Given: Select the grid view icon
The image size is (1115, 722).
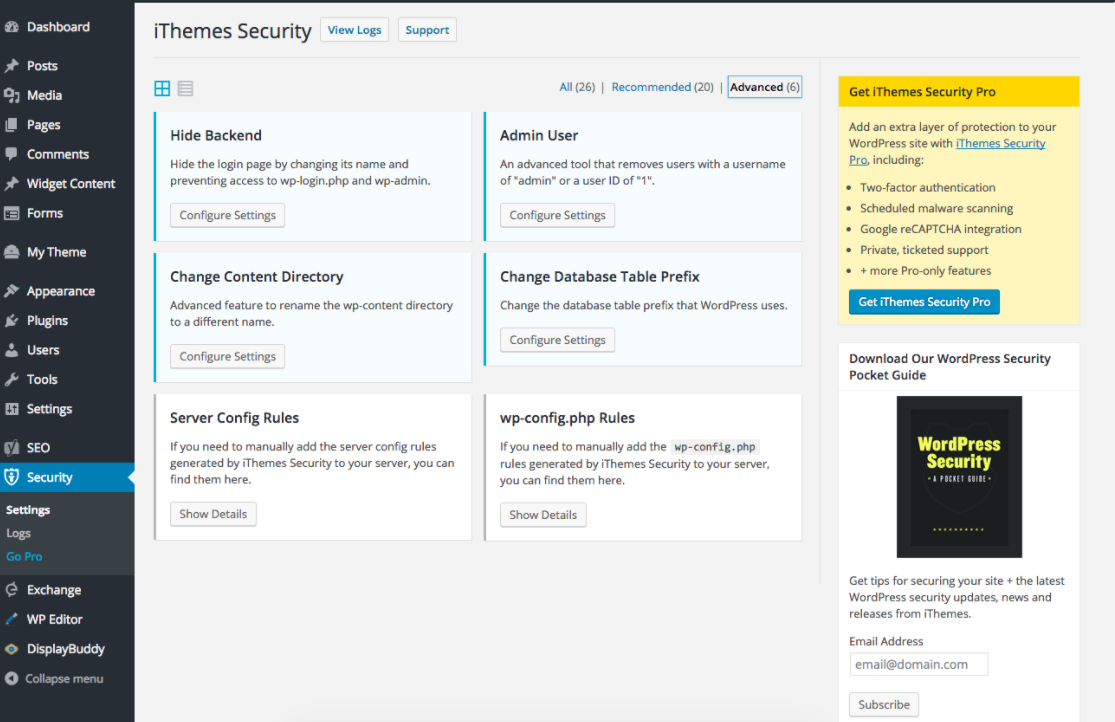Looking at the screenshot, I should pyautogui.click(x=161, y=88).
